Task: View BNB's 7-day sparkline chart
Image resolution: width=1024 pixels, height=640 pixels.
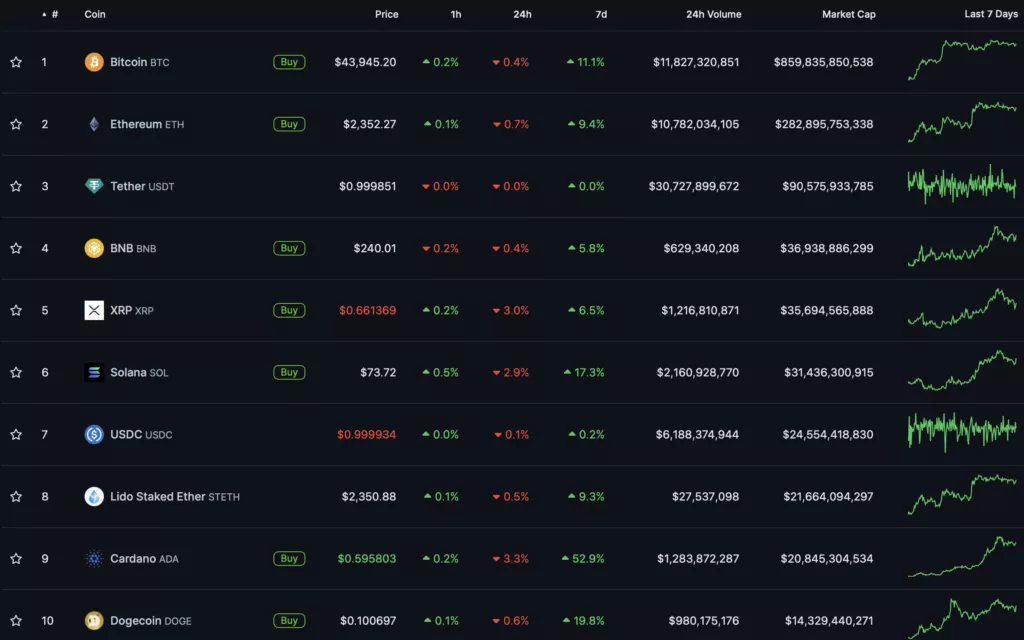Action: point(962,246)
